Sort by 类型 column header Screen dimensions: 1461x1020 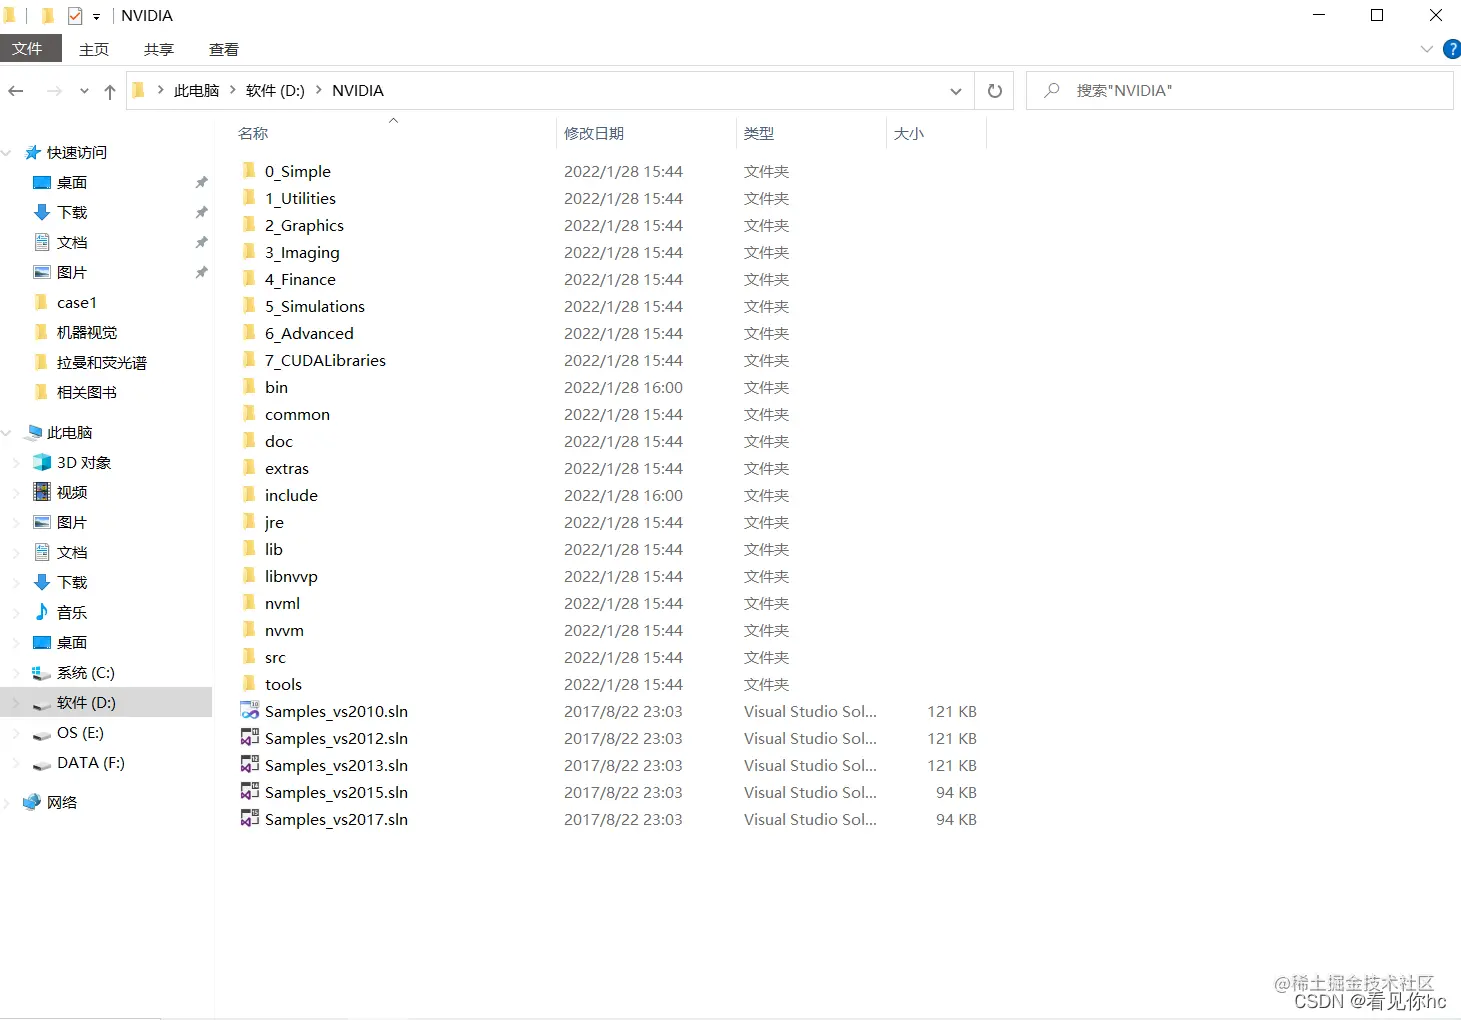pyautogui.click(x=811, y=133)
